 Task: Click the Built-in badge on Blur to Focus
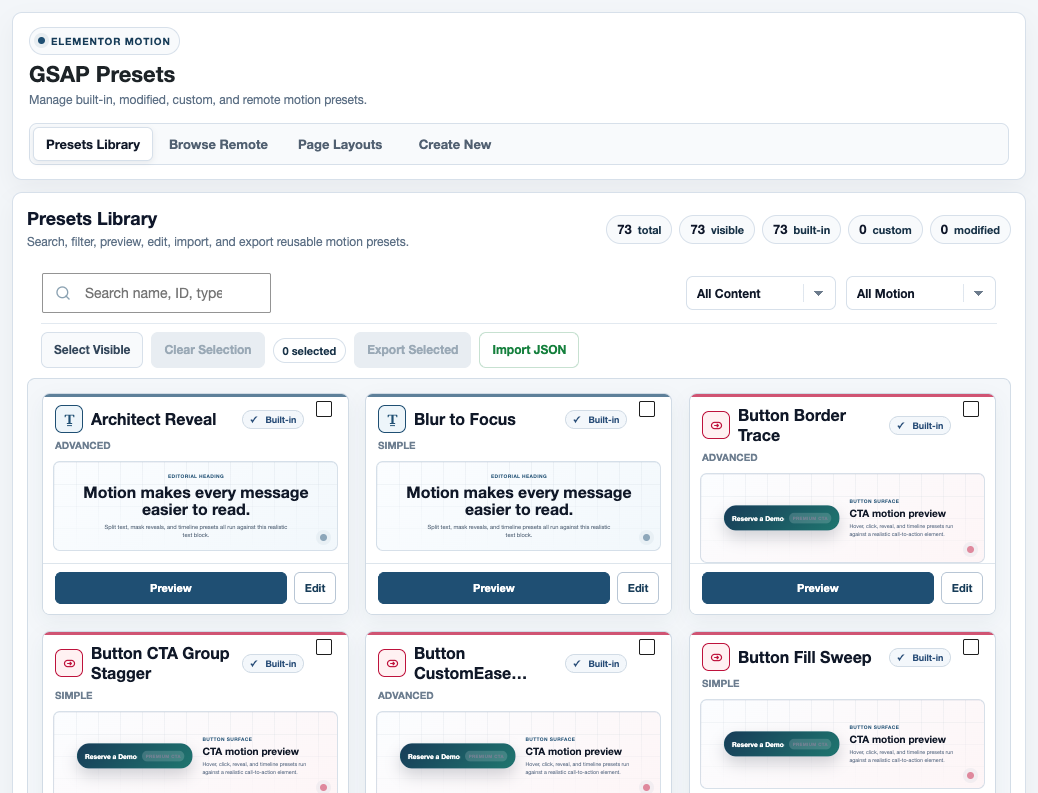(x=596, y=420)
